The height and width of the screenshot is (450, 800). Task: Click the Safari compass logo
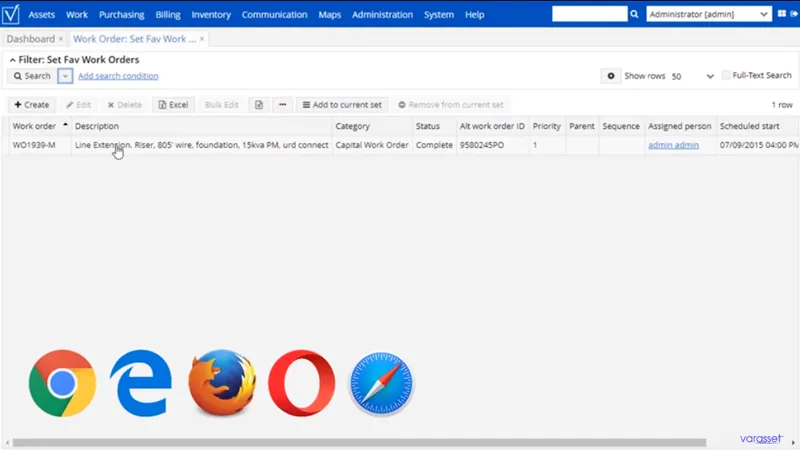click(x=381, y=383)
